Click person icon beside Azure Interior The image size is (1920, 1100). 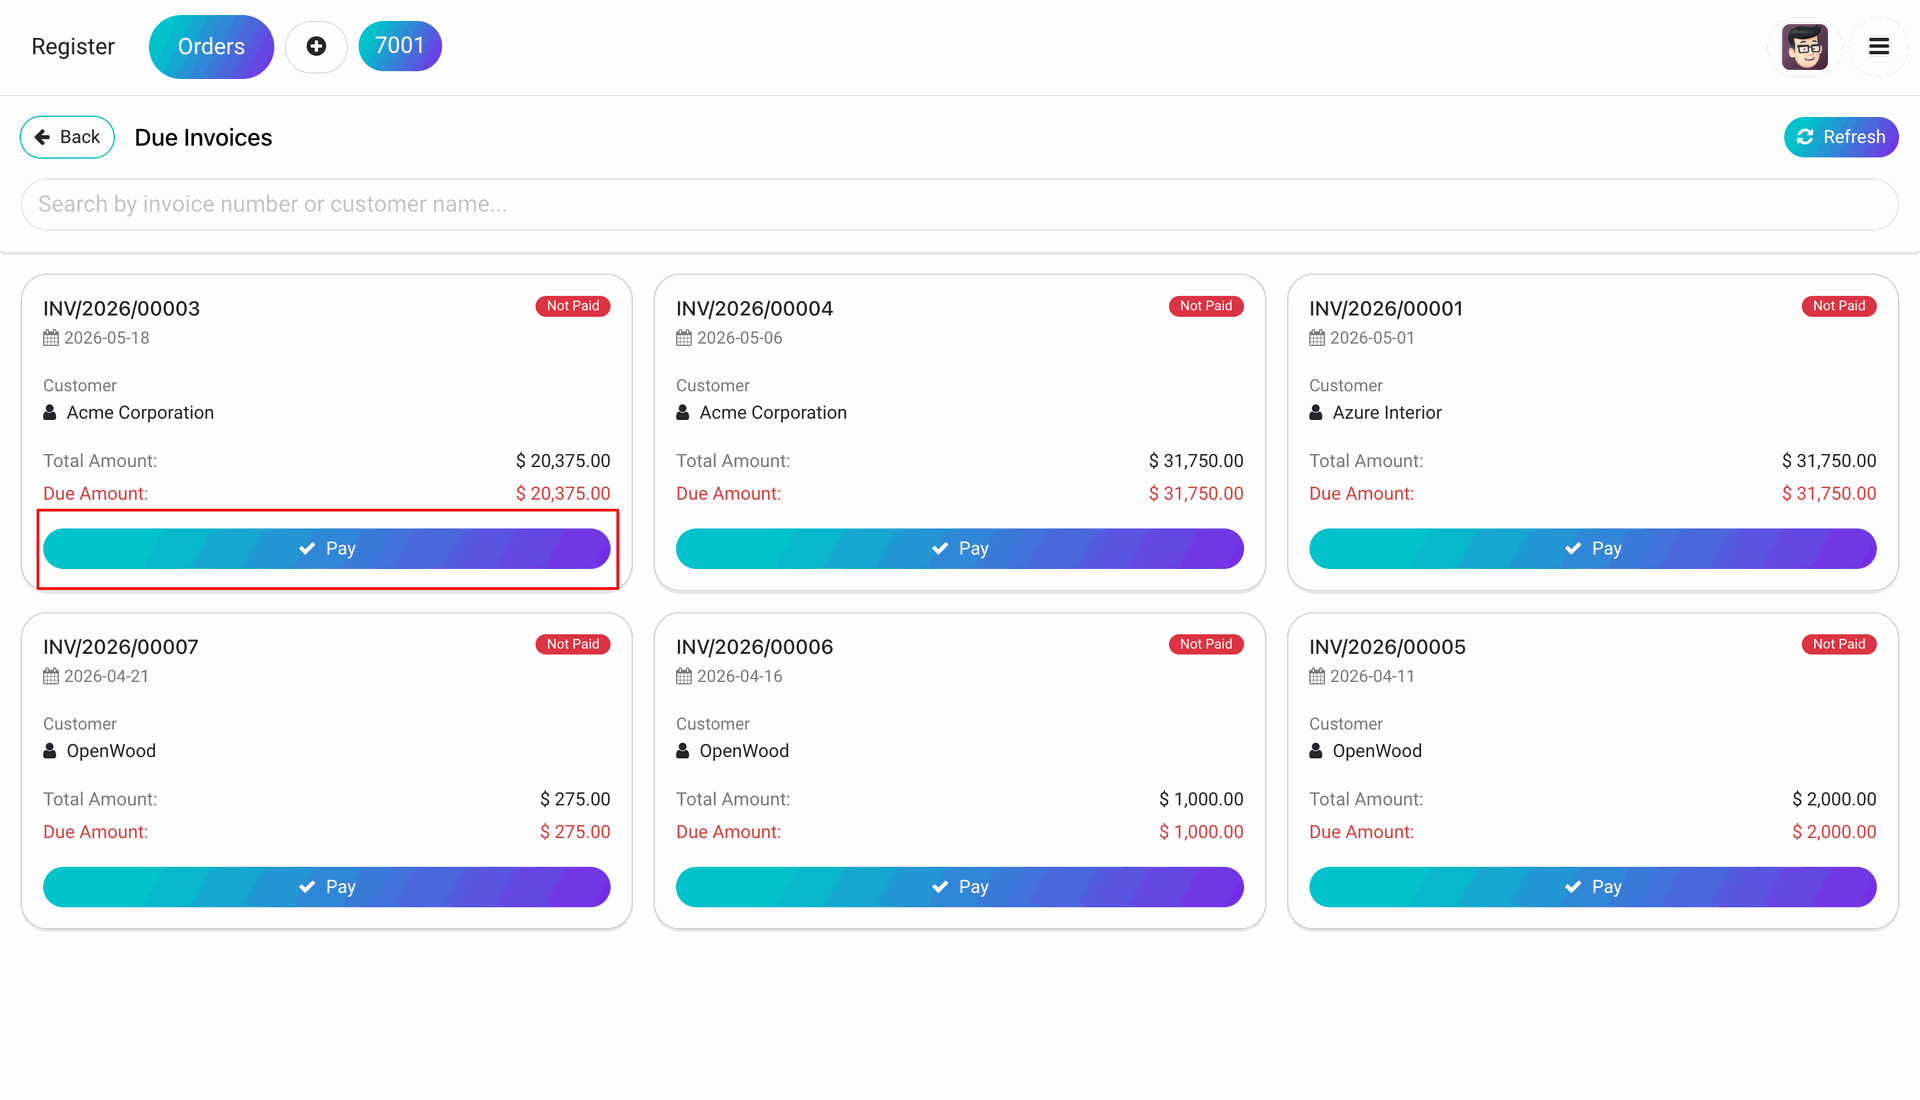(1316, 412)
